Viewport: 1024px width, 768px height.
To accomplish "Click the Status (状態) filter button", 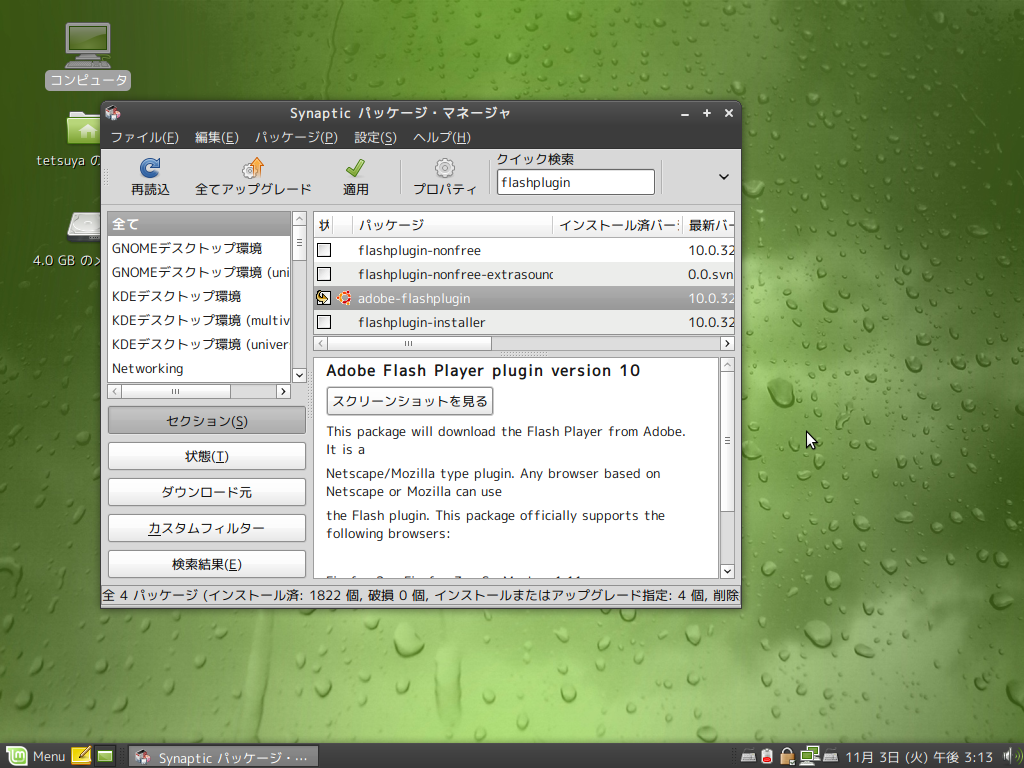I will click(x=206, y=456).
